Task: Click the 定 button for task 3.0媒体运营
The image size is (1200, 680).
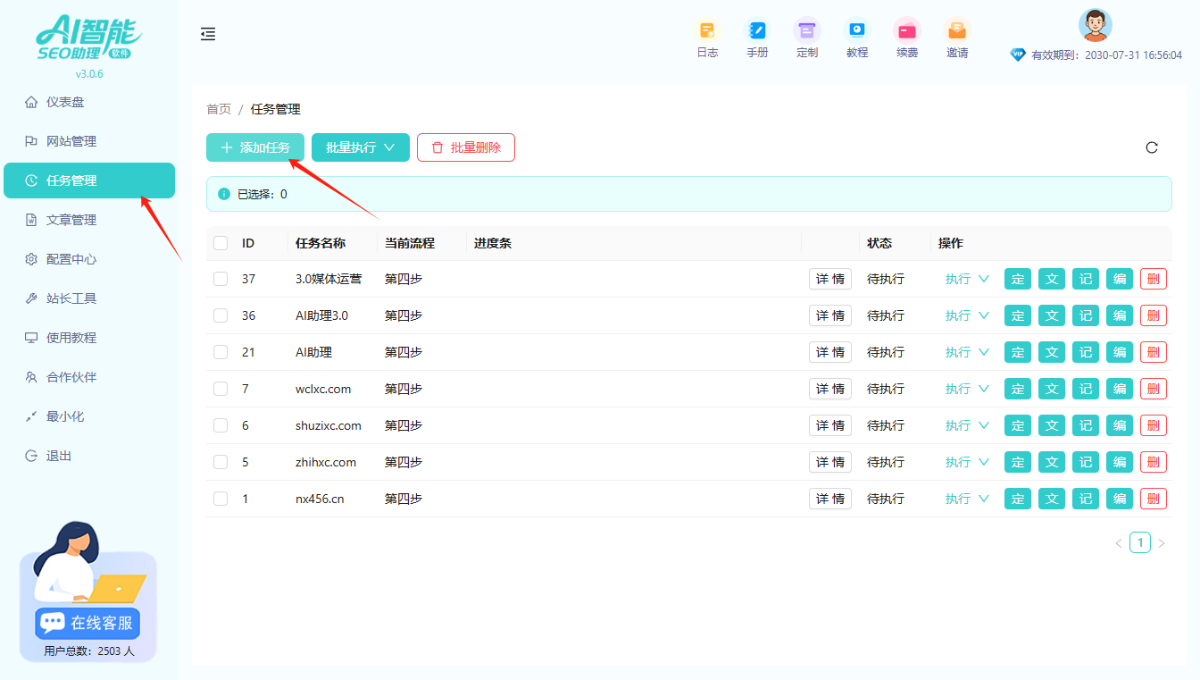Action: coord(1017,279)
